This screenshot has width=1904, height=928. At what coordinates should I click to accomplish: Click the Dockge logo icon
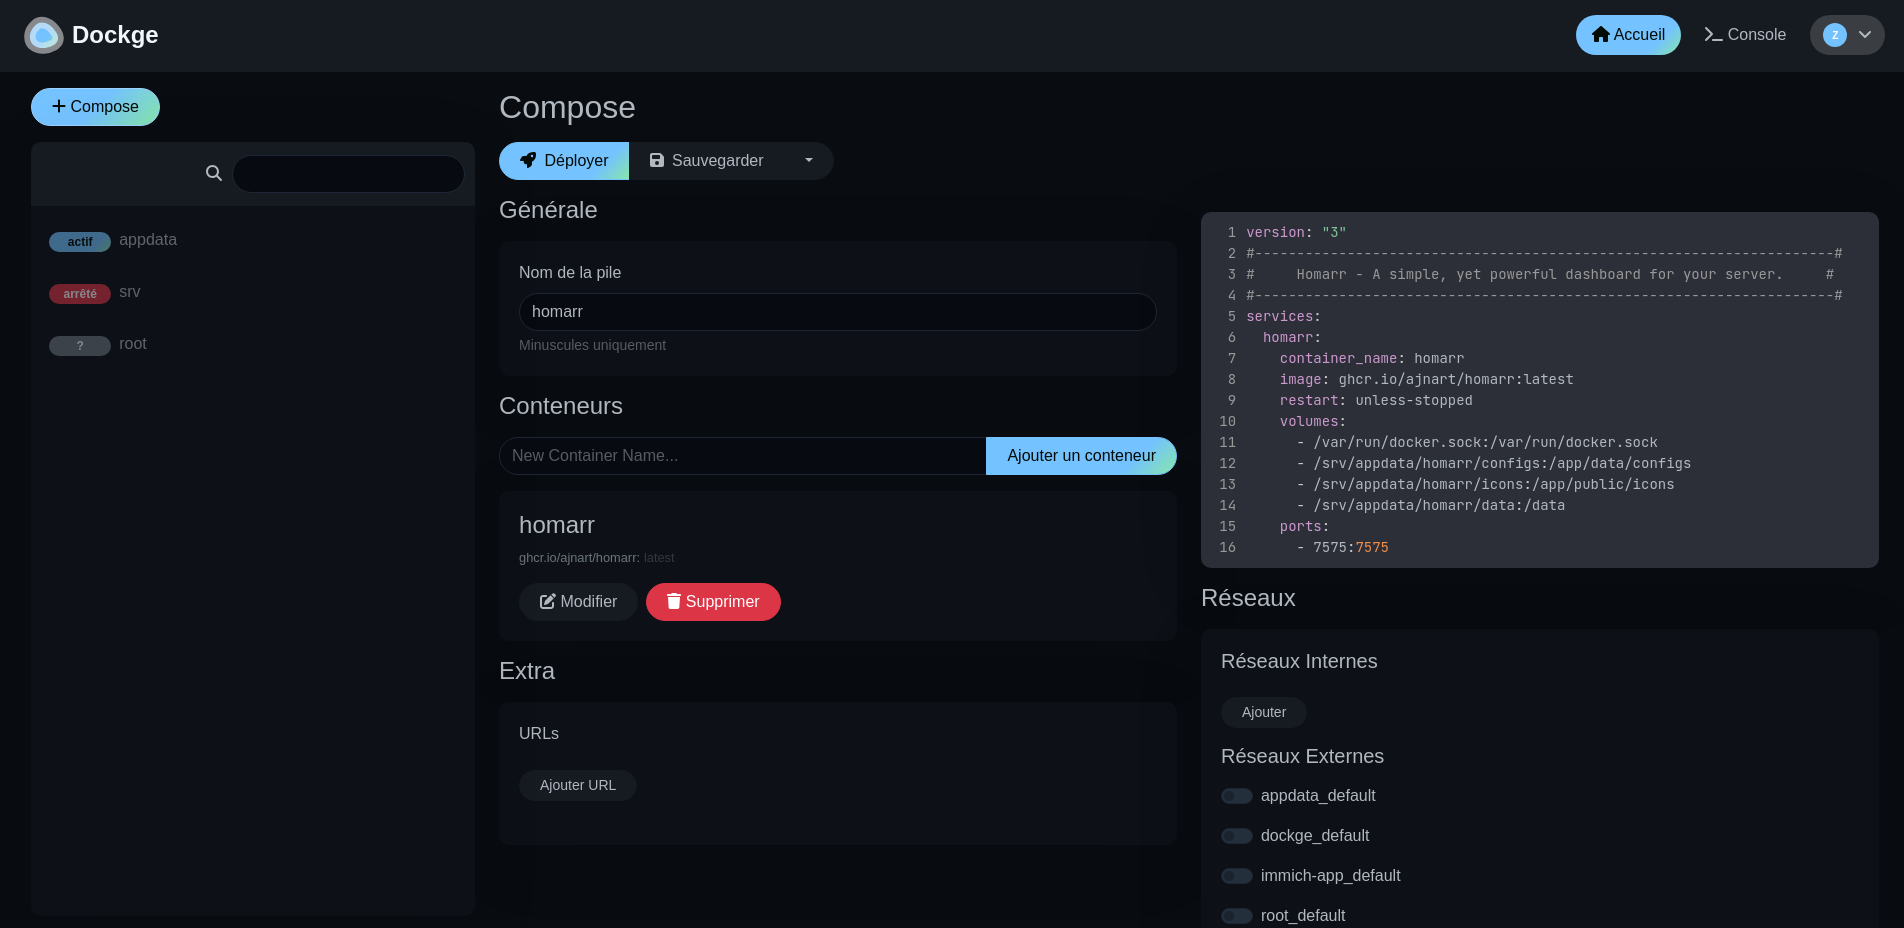click(43, 34)
